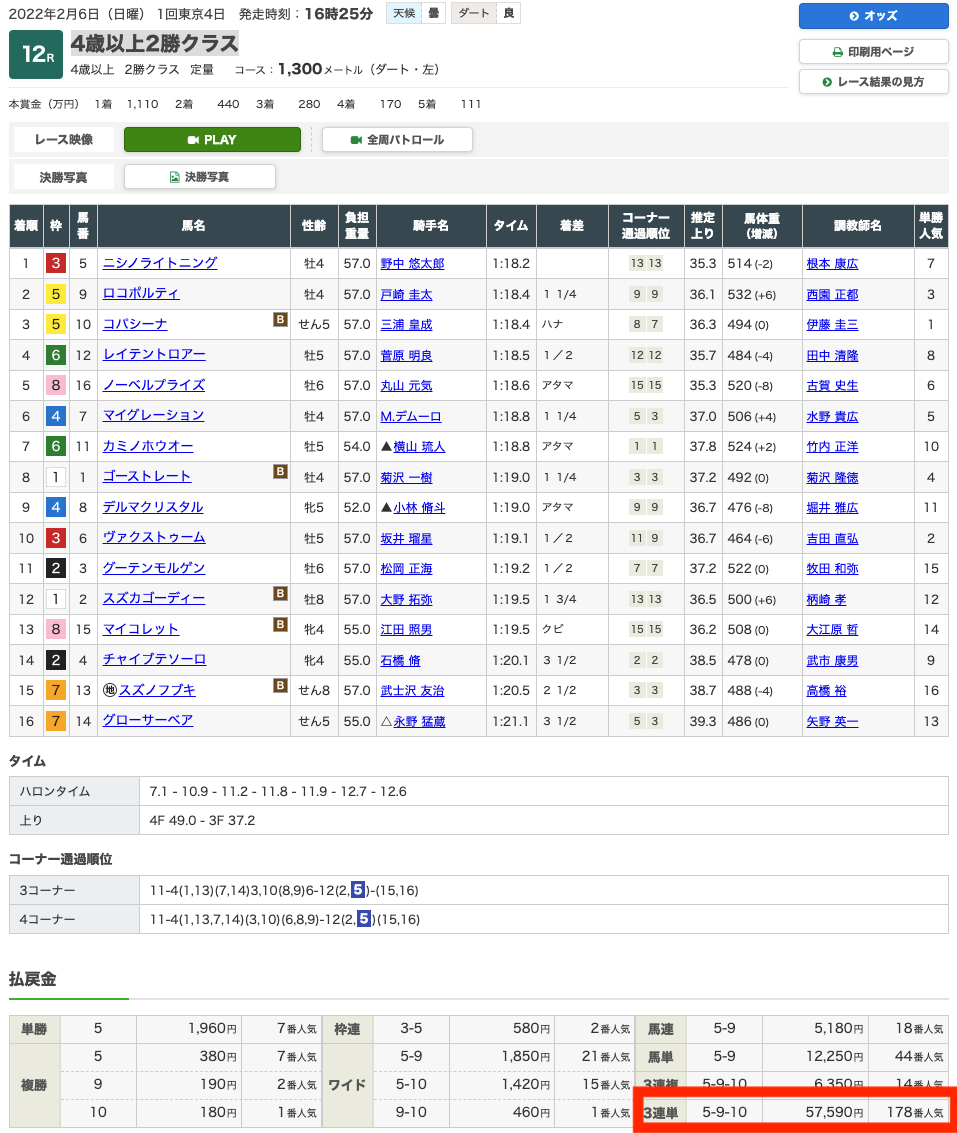Click the 単勝人気 column header

coord(931,225)
